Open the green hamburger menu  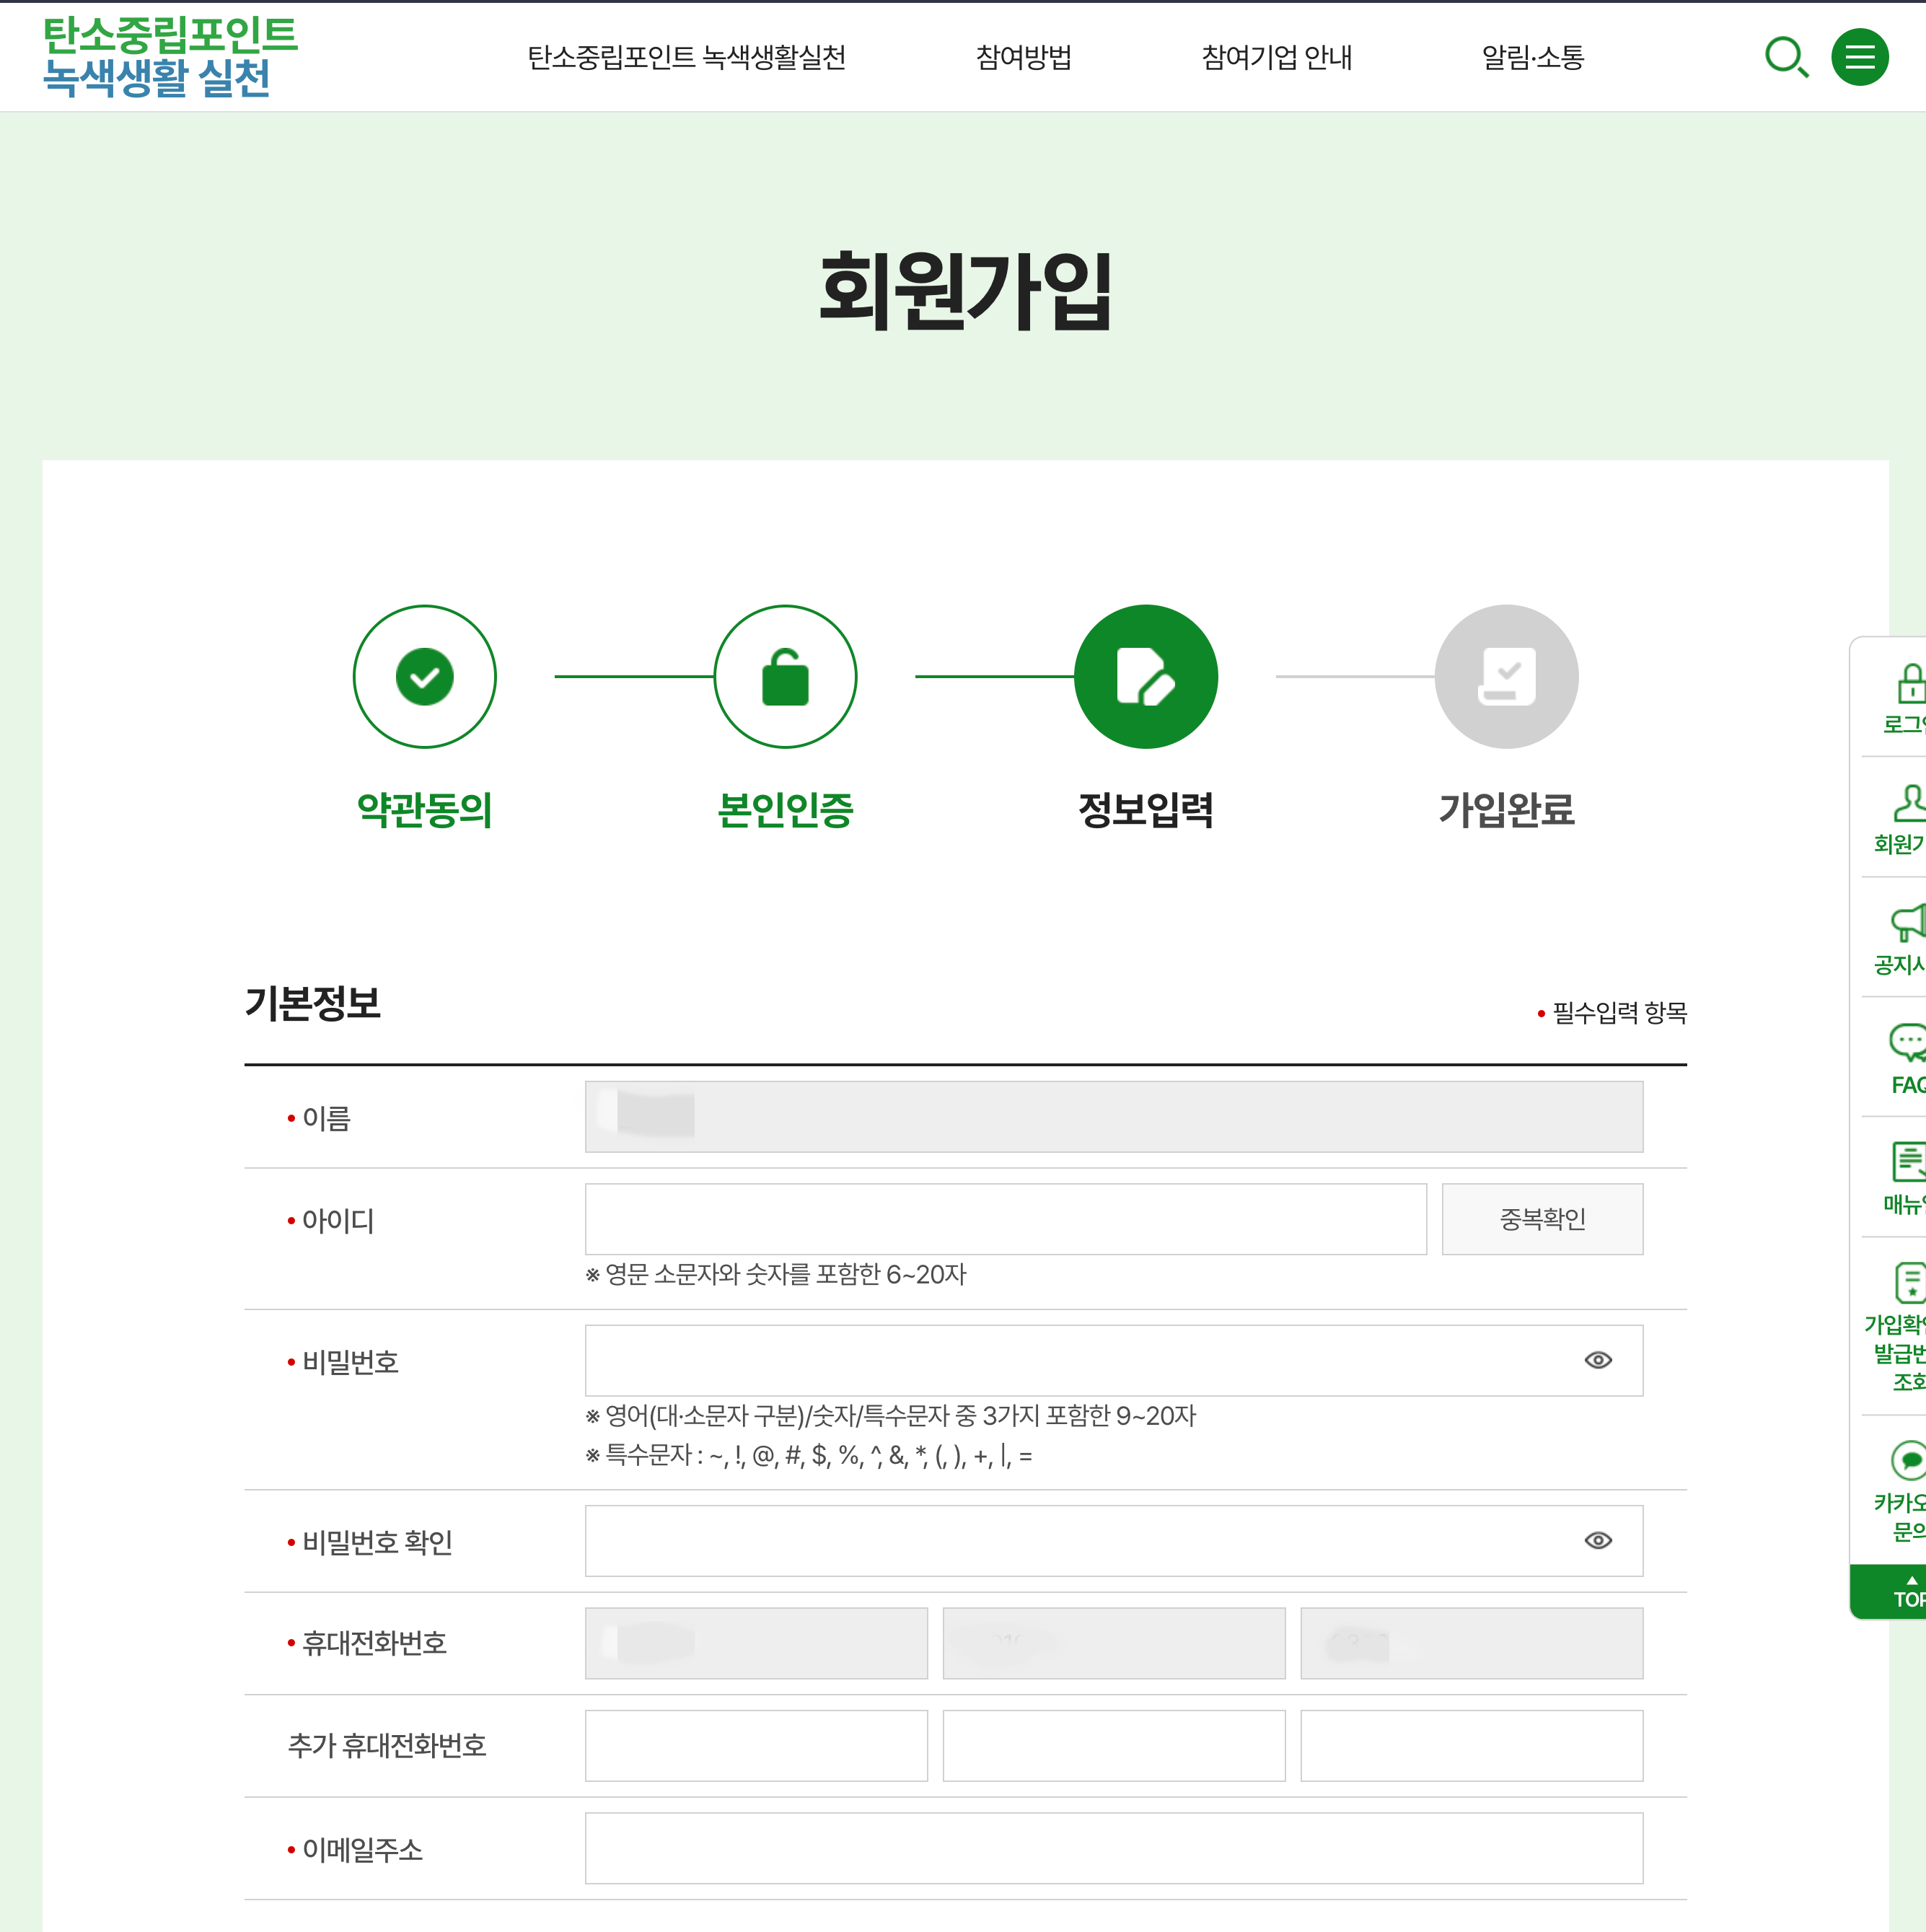(1859, 57)
